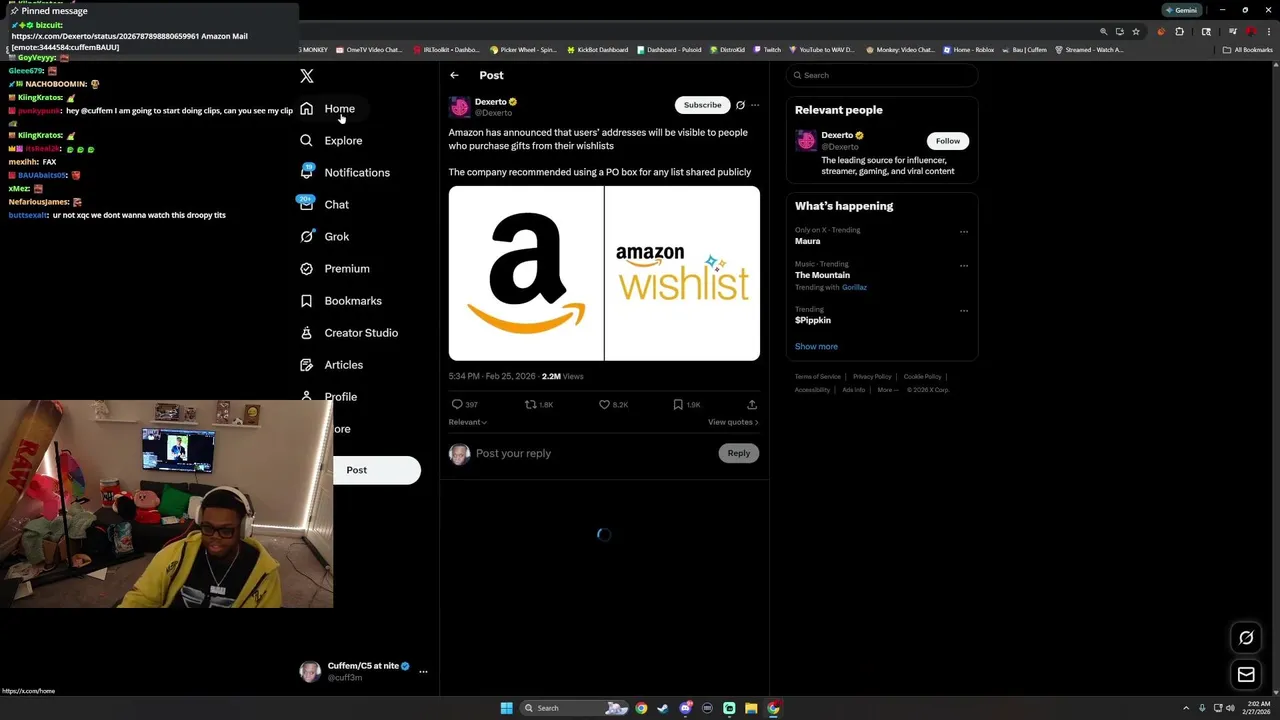
Task: Open the Chrome extensions puzzle icon
Action: [x=1179, y=31]
